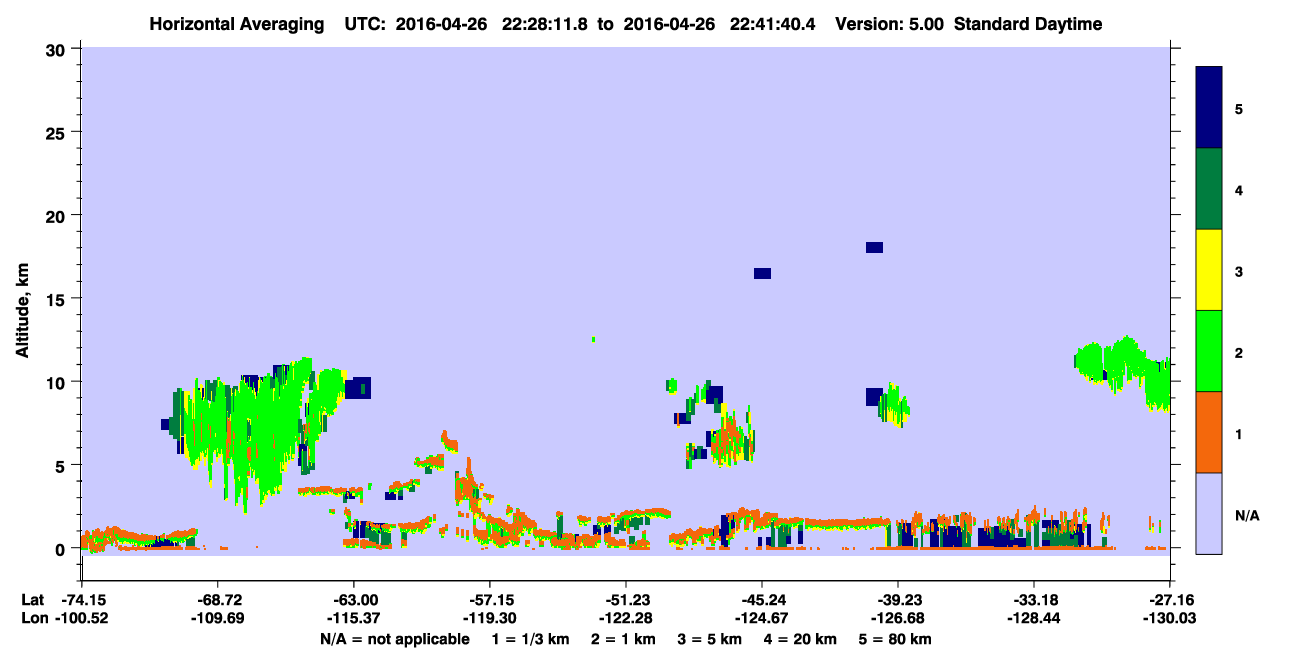Click the '1 = 1/3 km' legend entry
The image size is (1300, 667).
531,639
